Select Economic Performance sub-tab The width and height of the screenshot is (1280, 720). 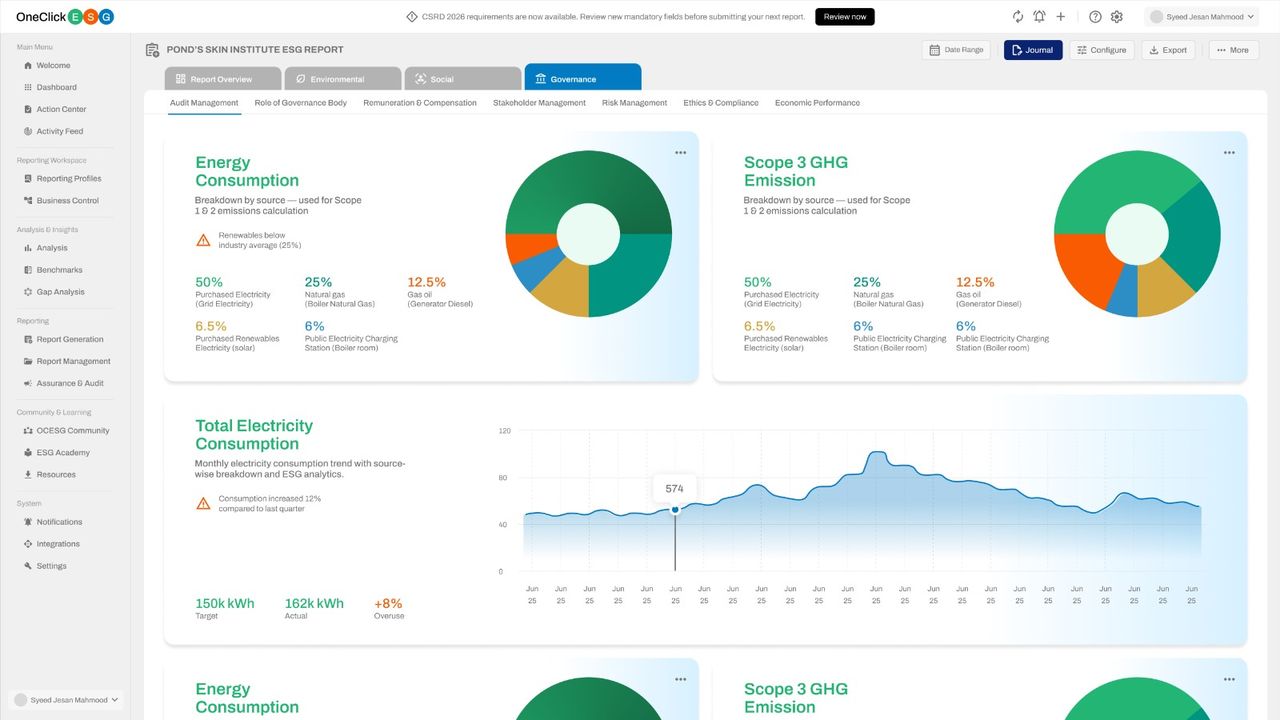[817, 103]
